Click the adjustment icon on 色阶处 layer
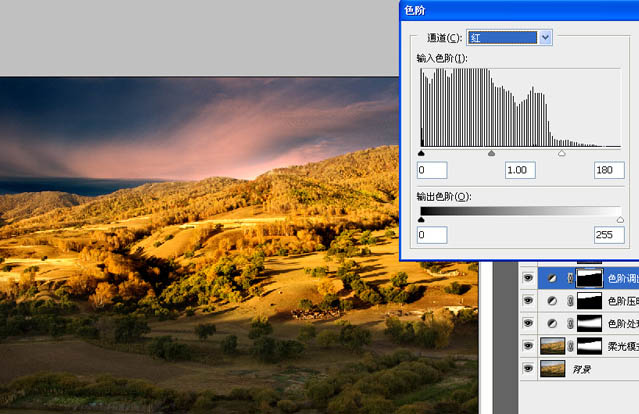 [551, 323]
